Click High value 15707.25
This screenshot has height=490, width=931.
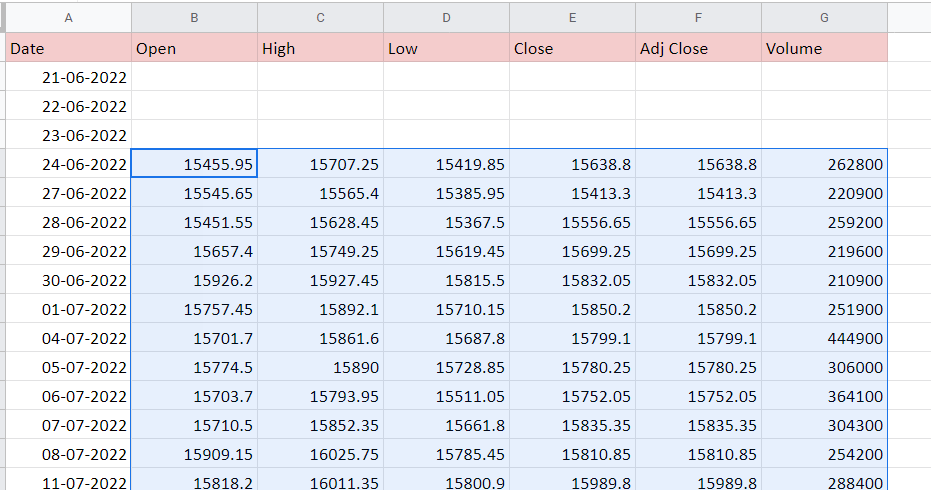pyautogui.click(x=321, y=164)
